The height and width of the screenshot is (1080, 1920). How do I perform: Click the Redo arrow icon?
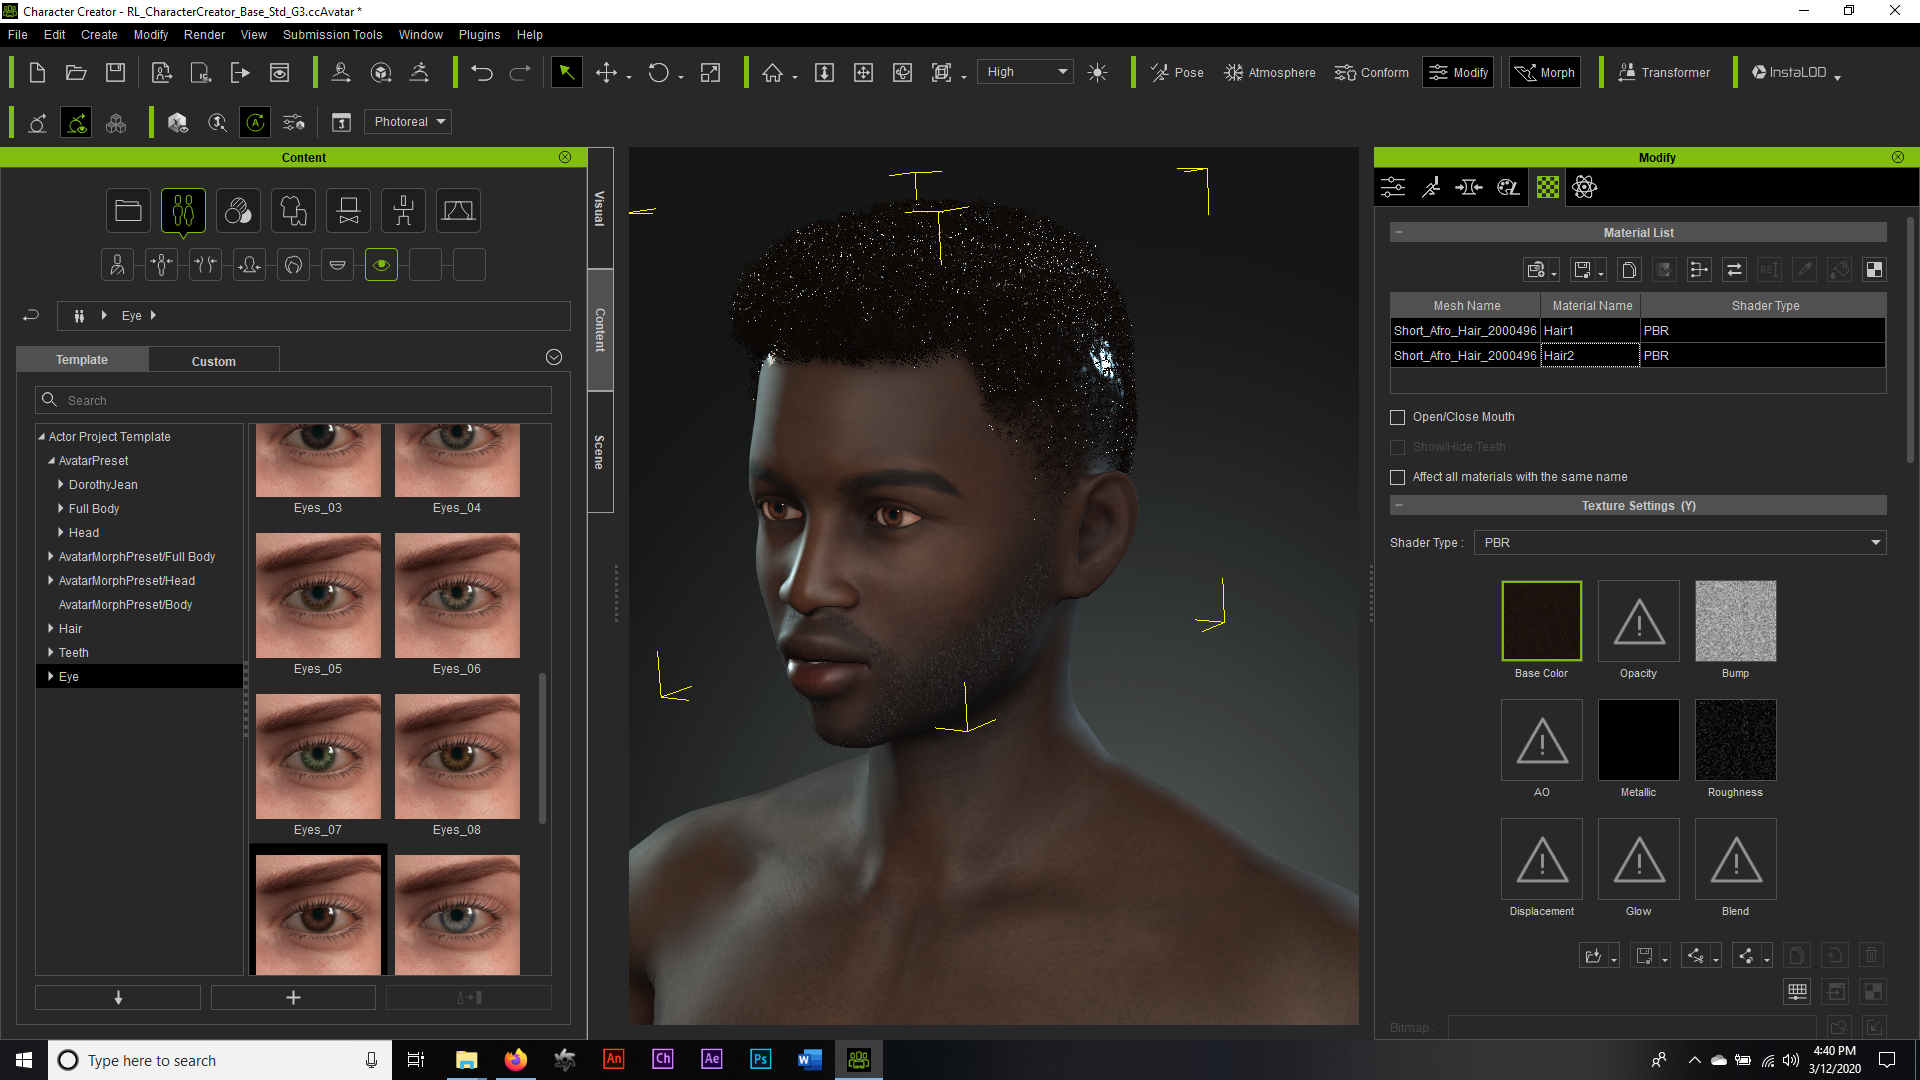[x=520, y=73]
